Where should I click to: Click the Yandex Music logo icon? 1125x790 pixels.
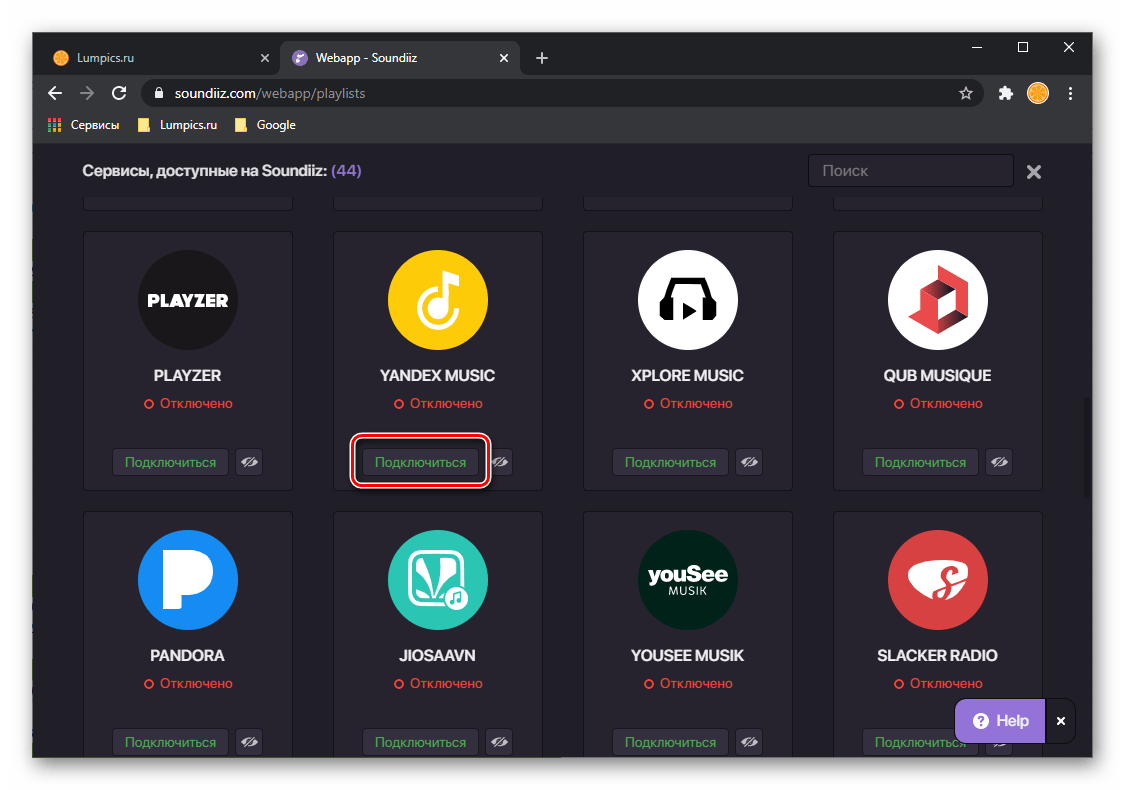437,300
